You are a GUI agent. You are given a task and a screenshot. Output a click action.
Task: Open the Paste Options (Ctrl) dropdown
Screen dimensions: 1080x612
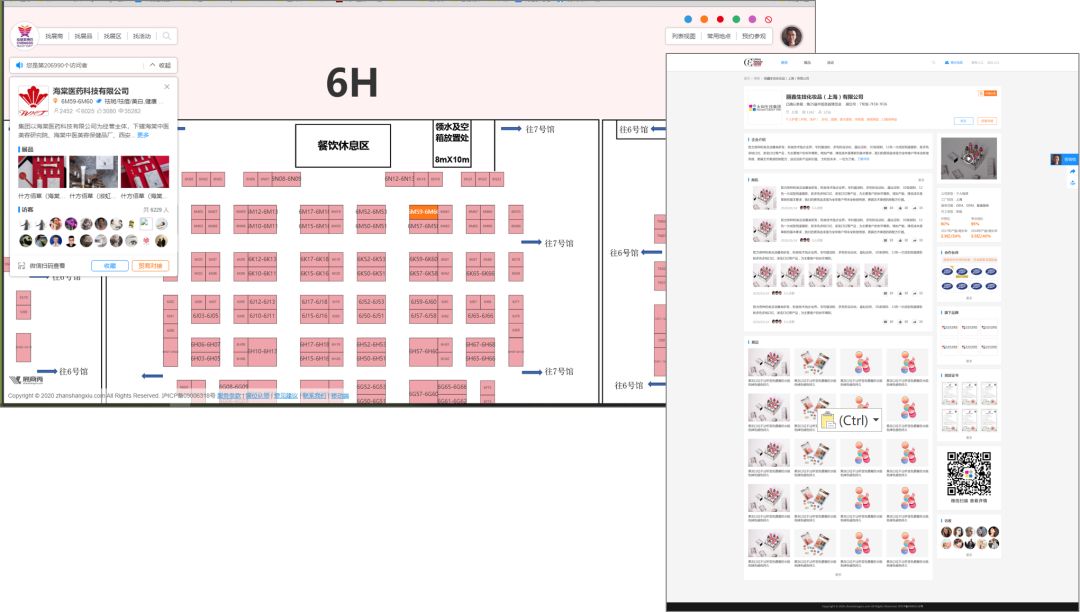click(x=850, y=421)
